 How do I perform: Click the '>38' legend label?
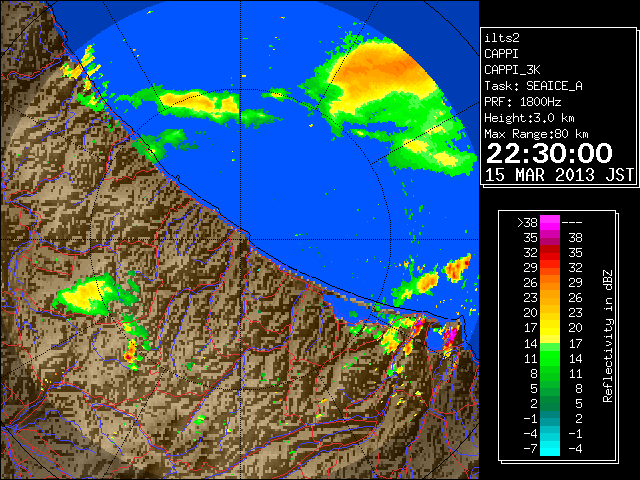(x=527, y=222)
